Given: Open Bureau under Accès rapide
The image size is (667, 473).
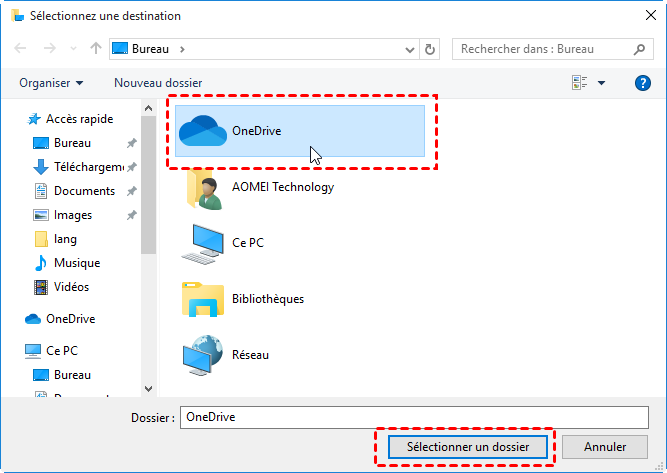Looking at the screenshot, I should tap(62, 143).
